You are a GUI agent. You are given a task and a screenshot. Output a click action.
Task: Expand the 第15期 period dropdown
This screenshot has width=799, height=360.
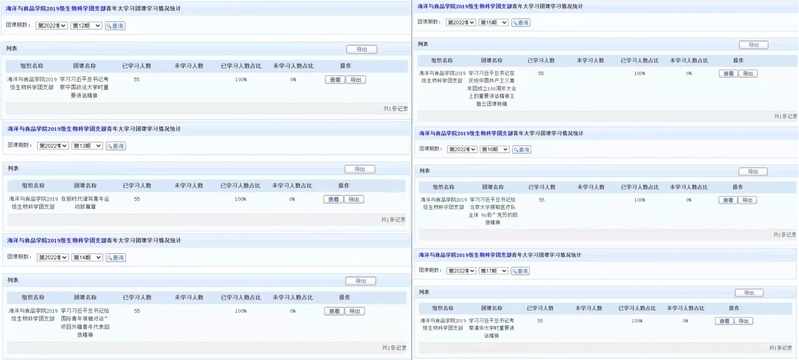point(493,22)
